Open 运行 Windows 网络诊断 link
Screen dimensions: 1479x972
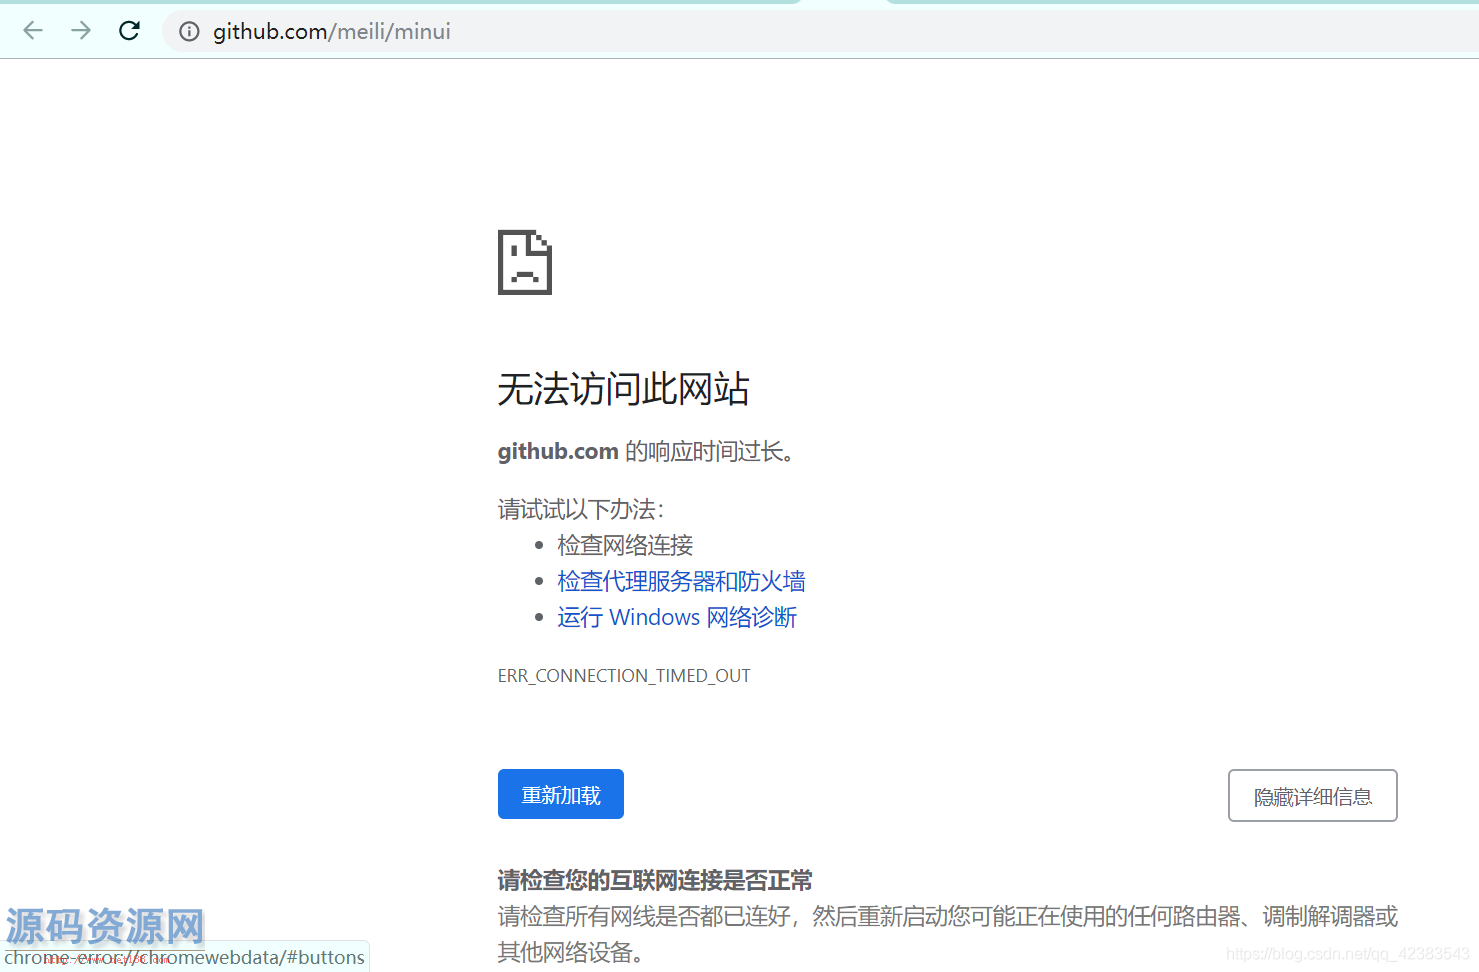pyautogui.click(x=677, y=617)
